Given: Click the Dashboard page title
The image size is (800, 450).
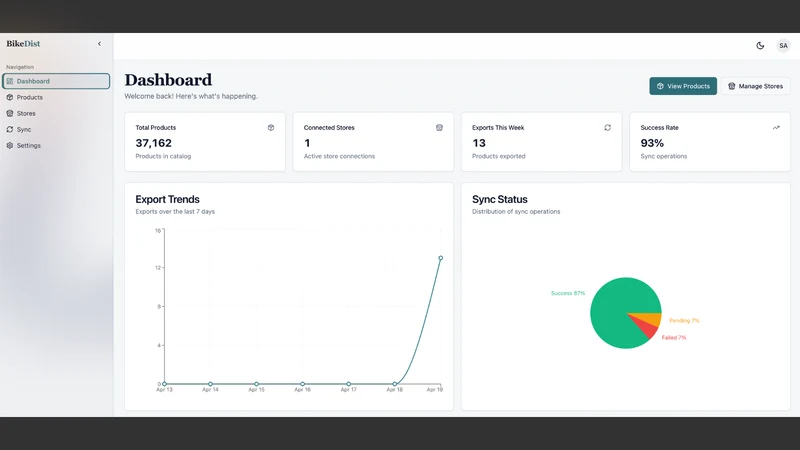Looking at the screenshot, I should point(168,80).
